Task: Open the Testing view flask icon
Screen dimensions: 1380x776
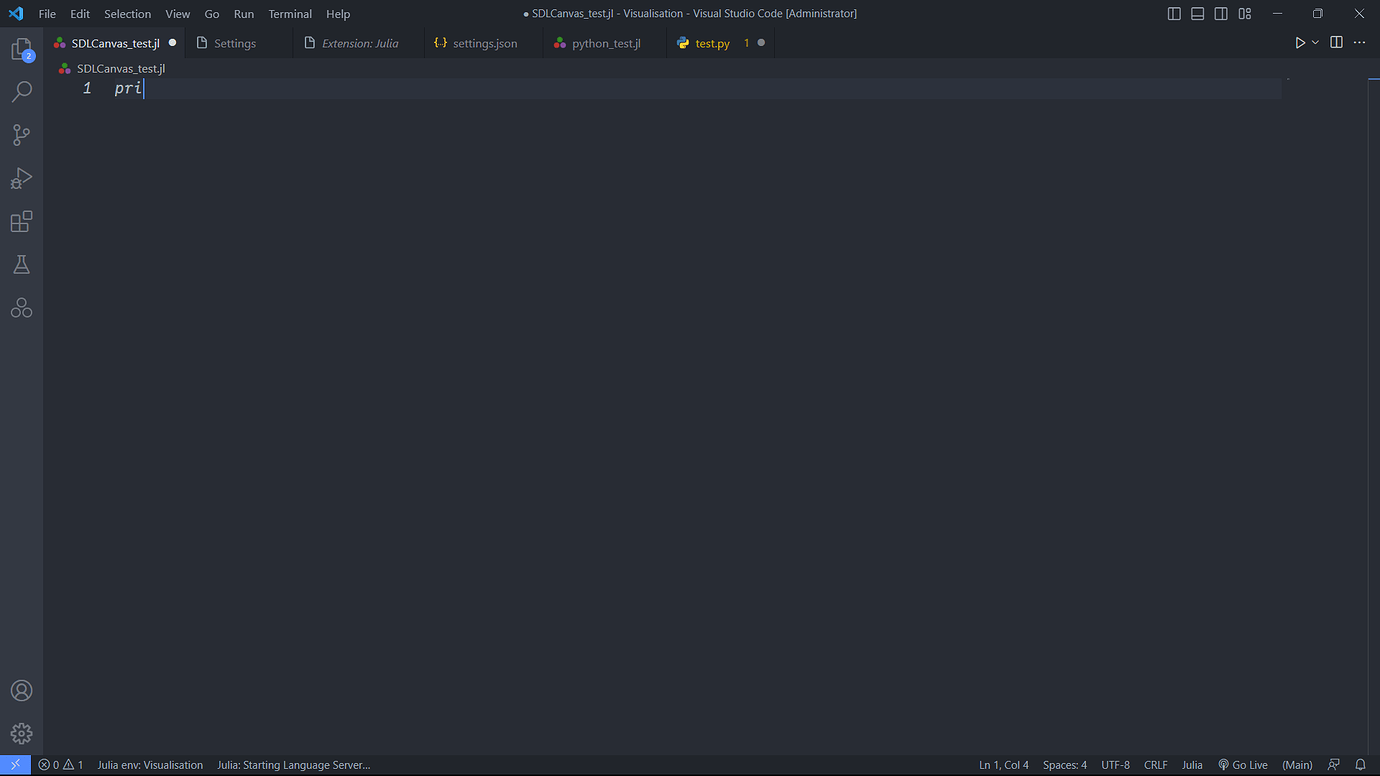Action: coord(21,264)
